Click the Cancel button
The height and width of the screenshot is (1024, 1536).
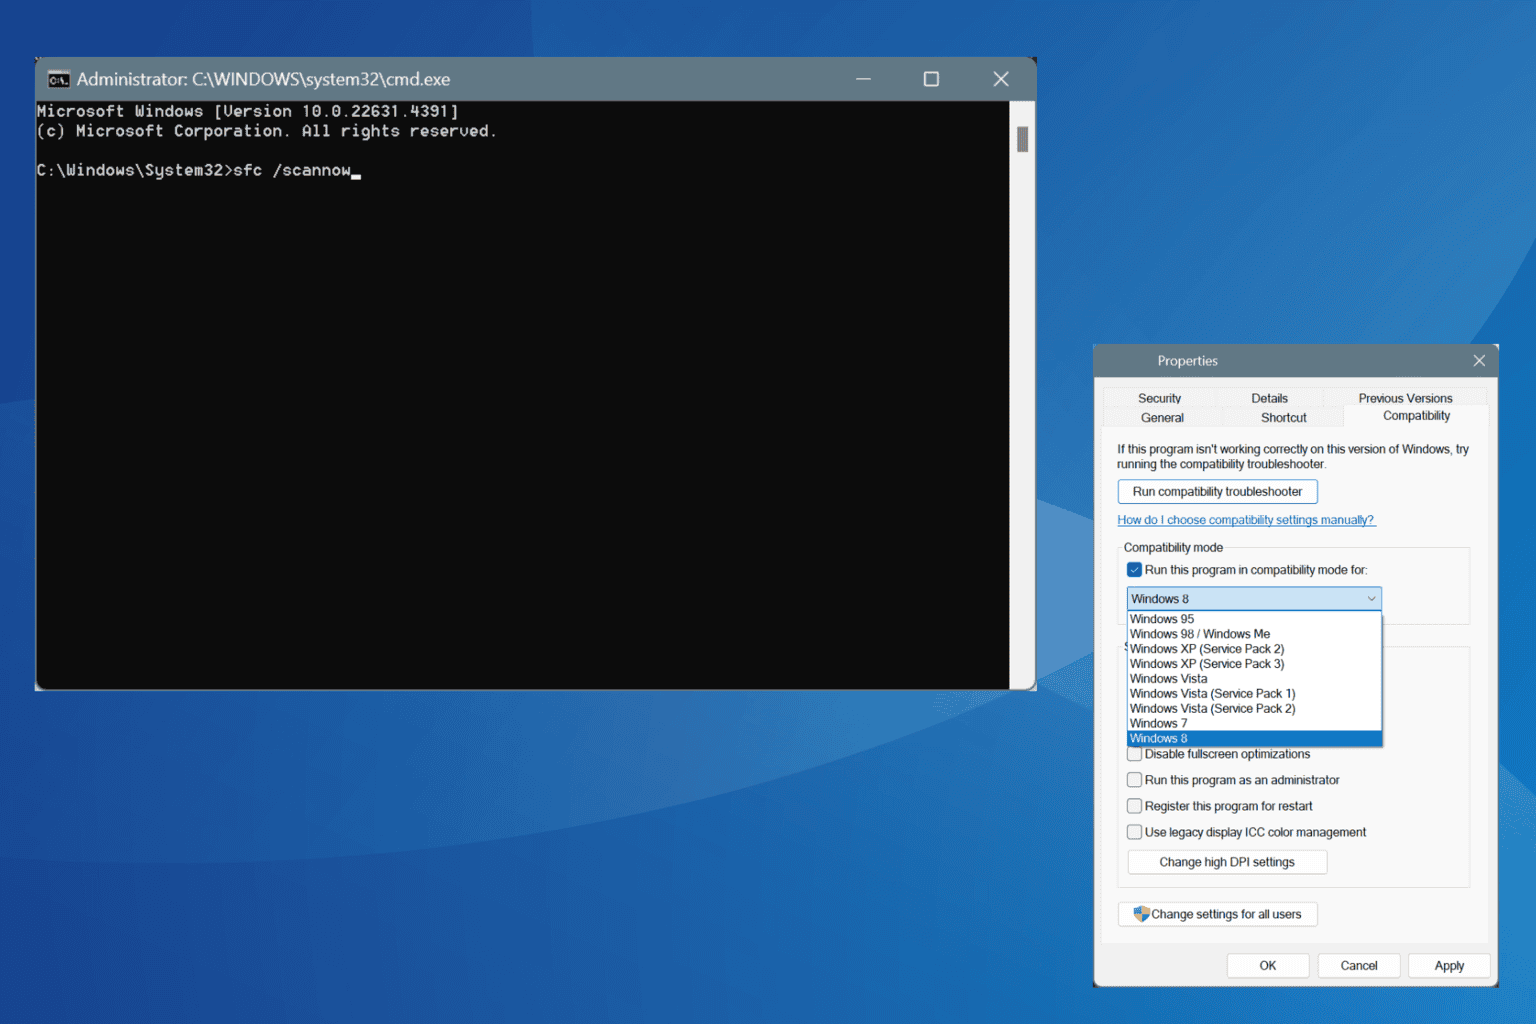click(1358, 966)
